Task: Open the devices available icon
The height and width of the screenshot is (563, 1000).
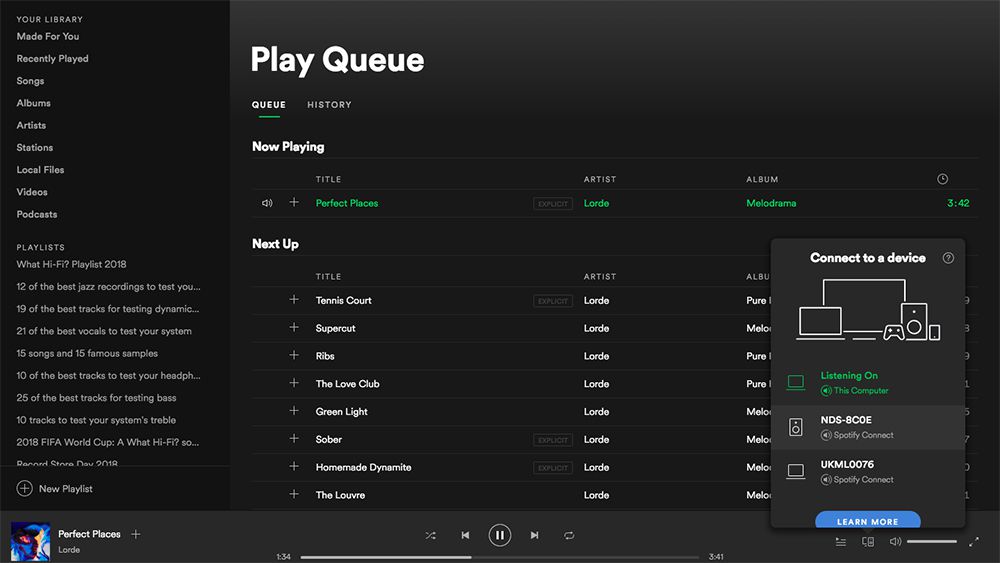Action: tap(868, 542)
